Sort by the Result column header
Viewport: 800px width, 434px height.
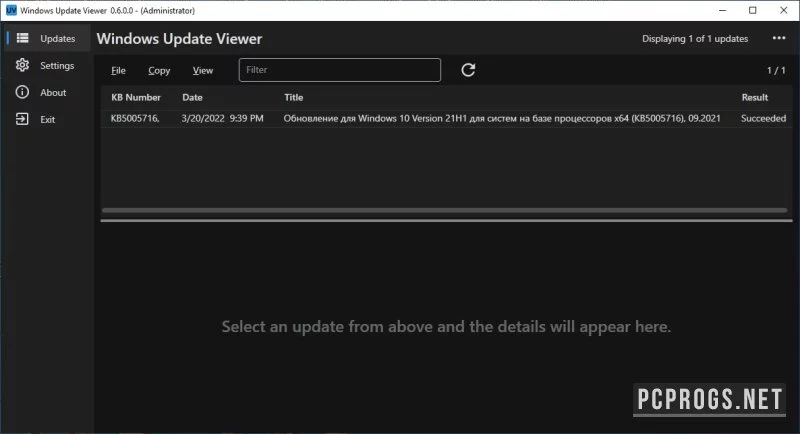point(755,97)
